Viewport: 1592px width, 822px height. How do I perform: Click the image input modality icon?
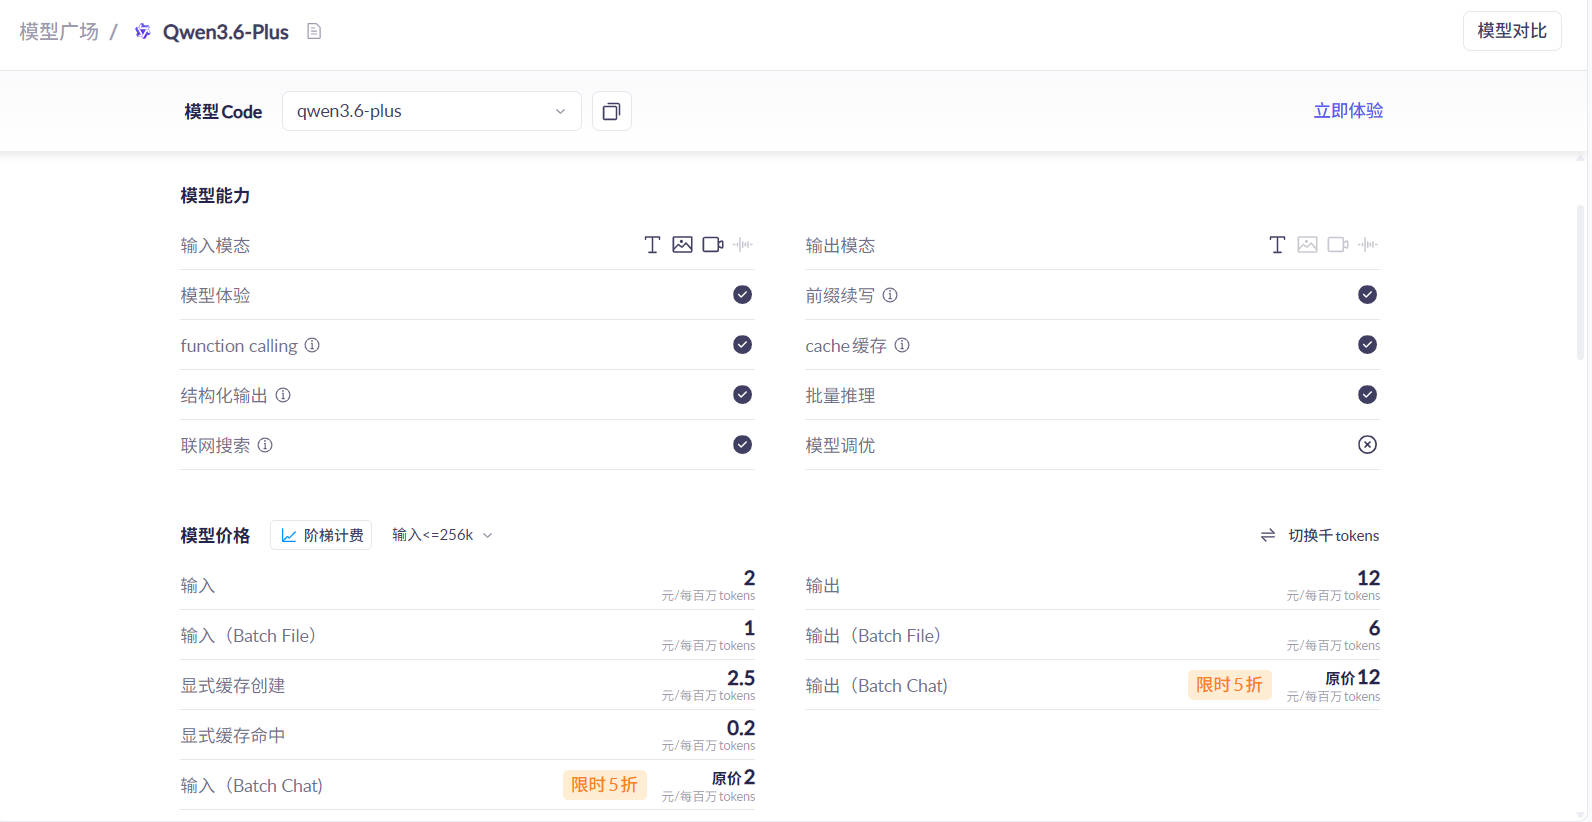tap(682, 245)
